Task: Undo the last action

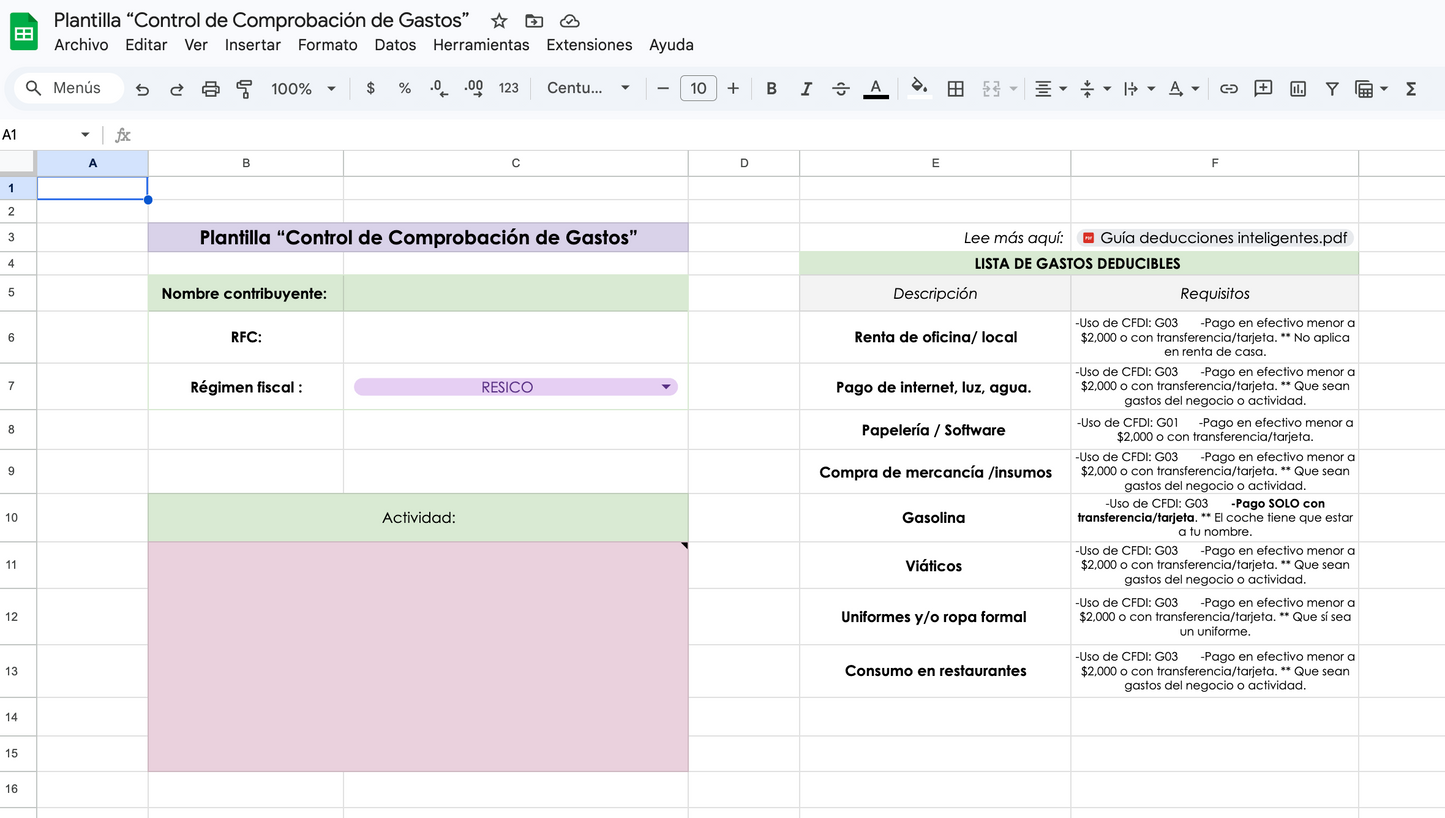Action: (142, 89)
